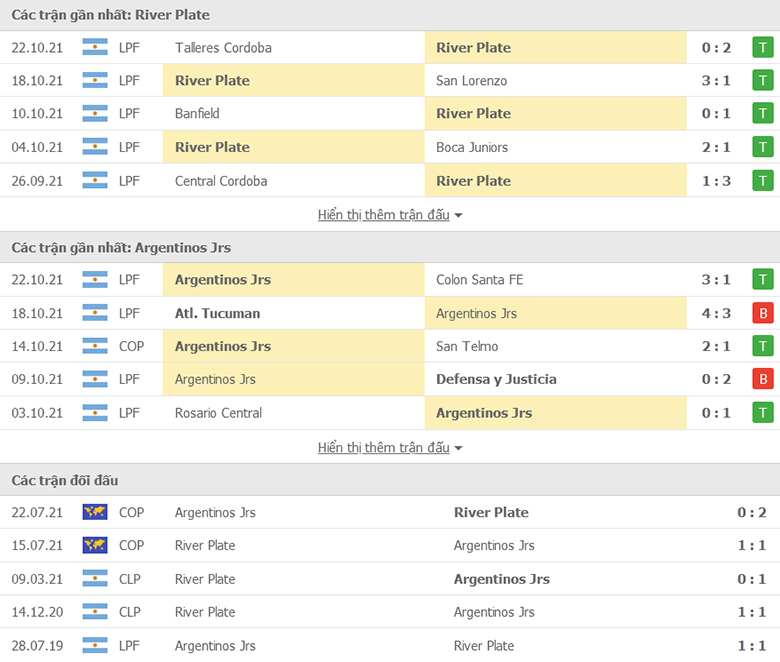Viewport: 780px width, 662px height.
Task: Click green T badge for Boca Juniors match
Action: (763, 147)
